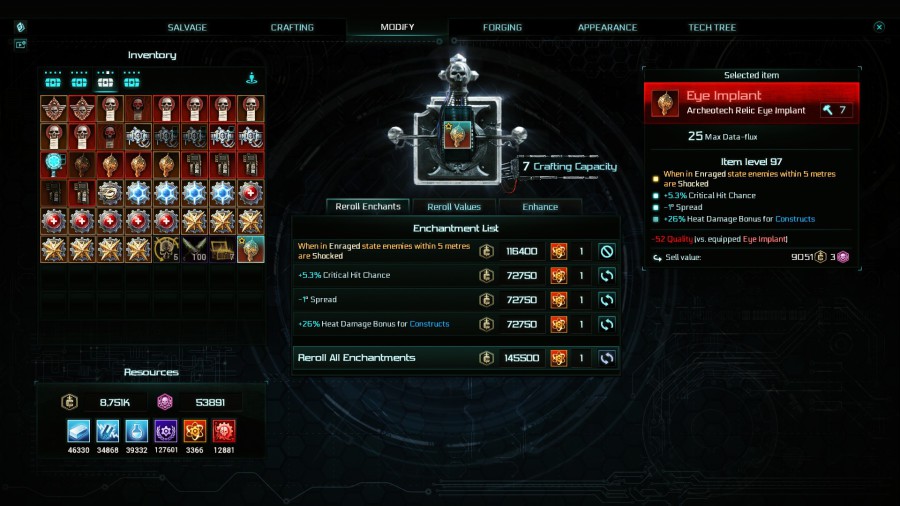Reroll the Heat Damage Bonus enchantment
Viewport: 900px width, 506px height.
pyautogui.click(x=607, y=324)
